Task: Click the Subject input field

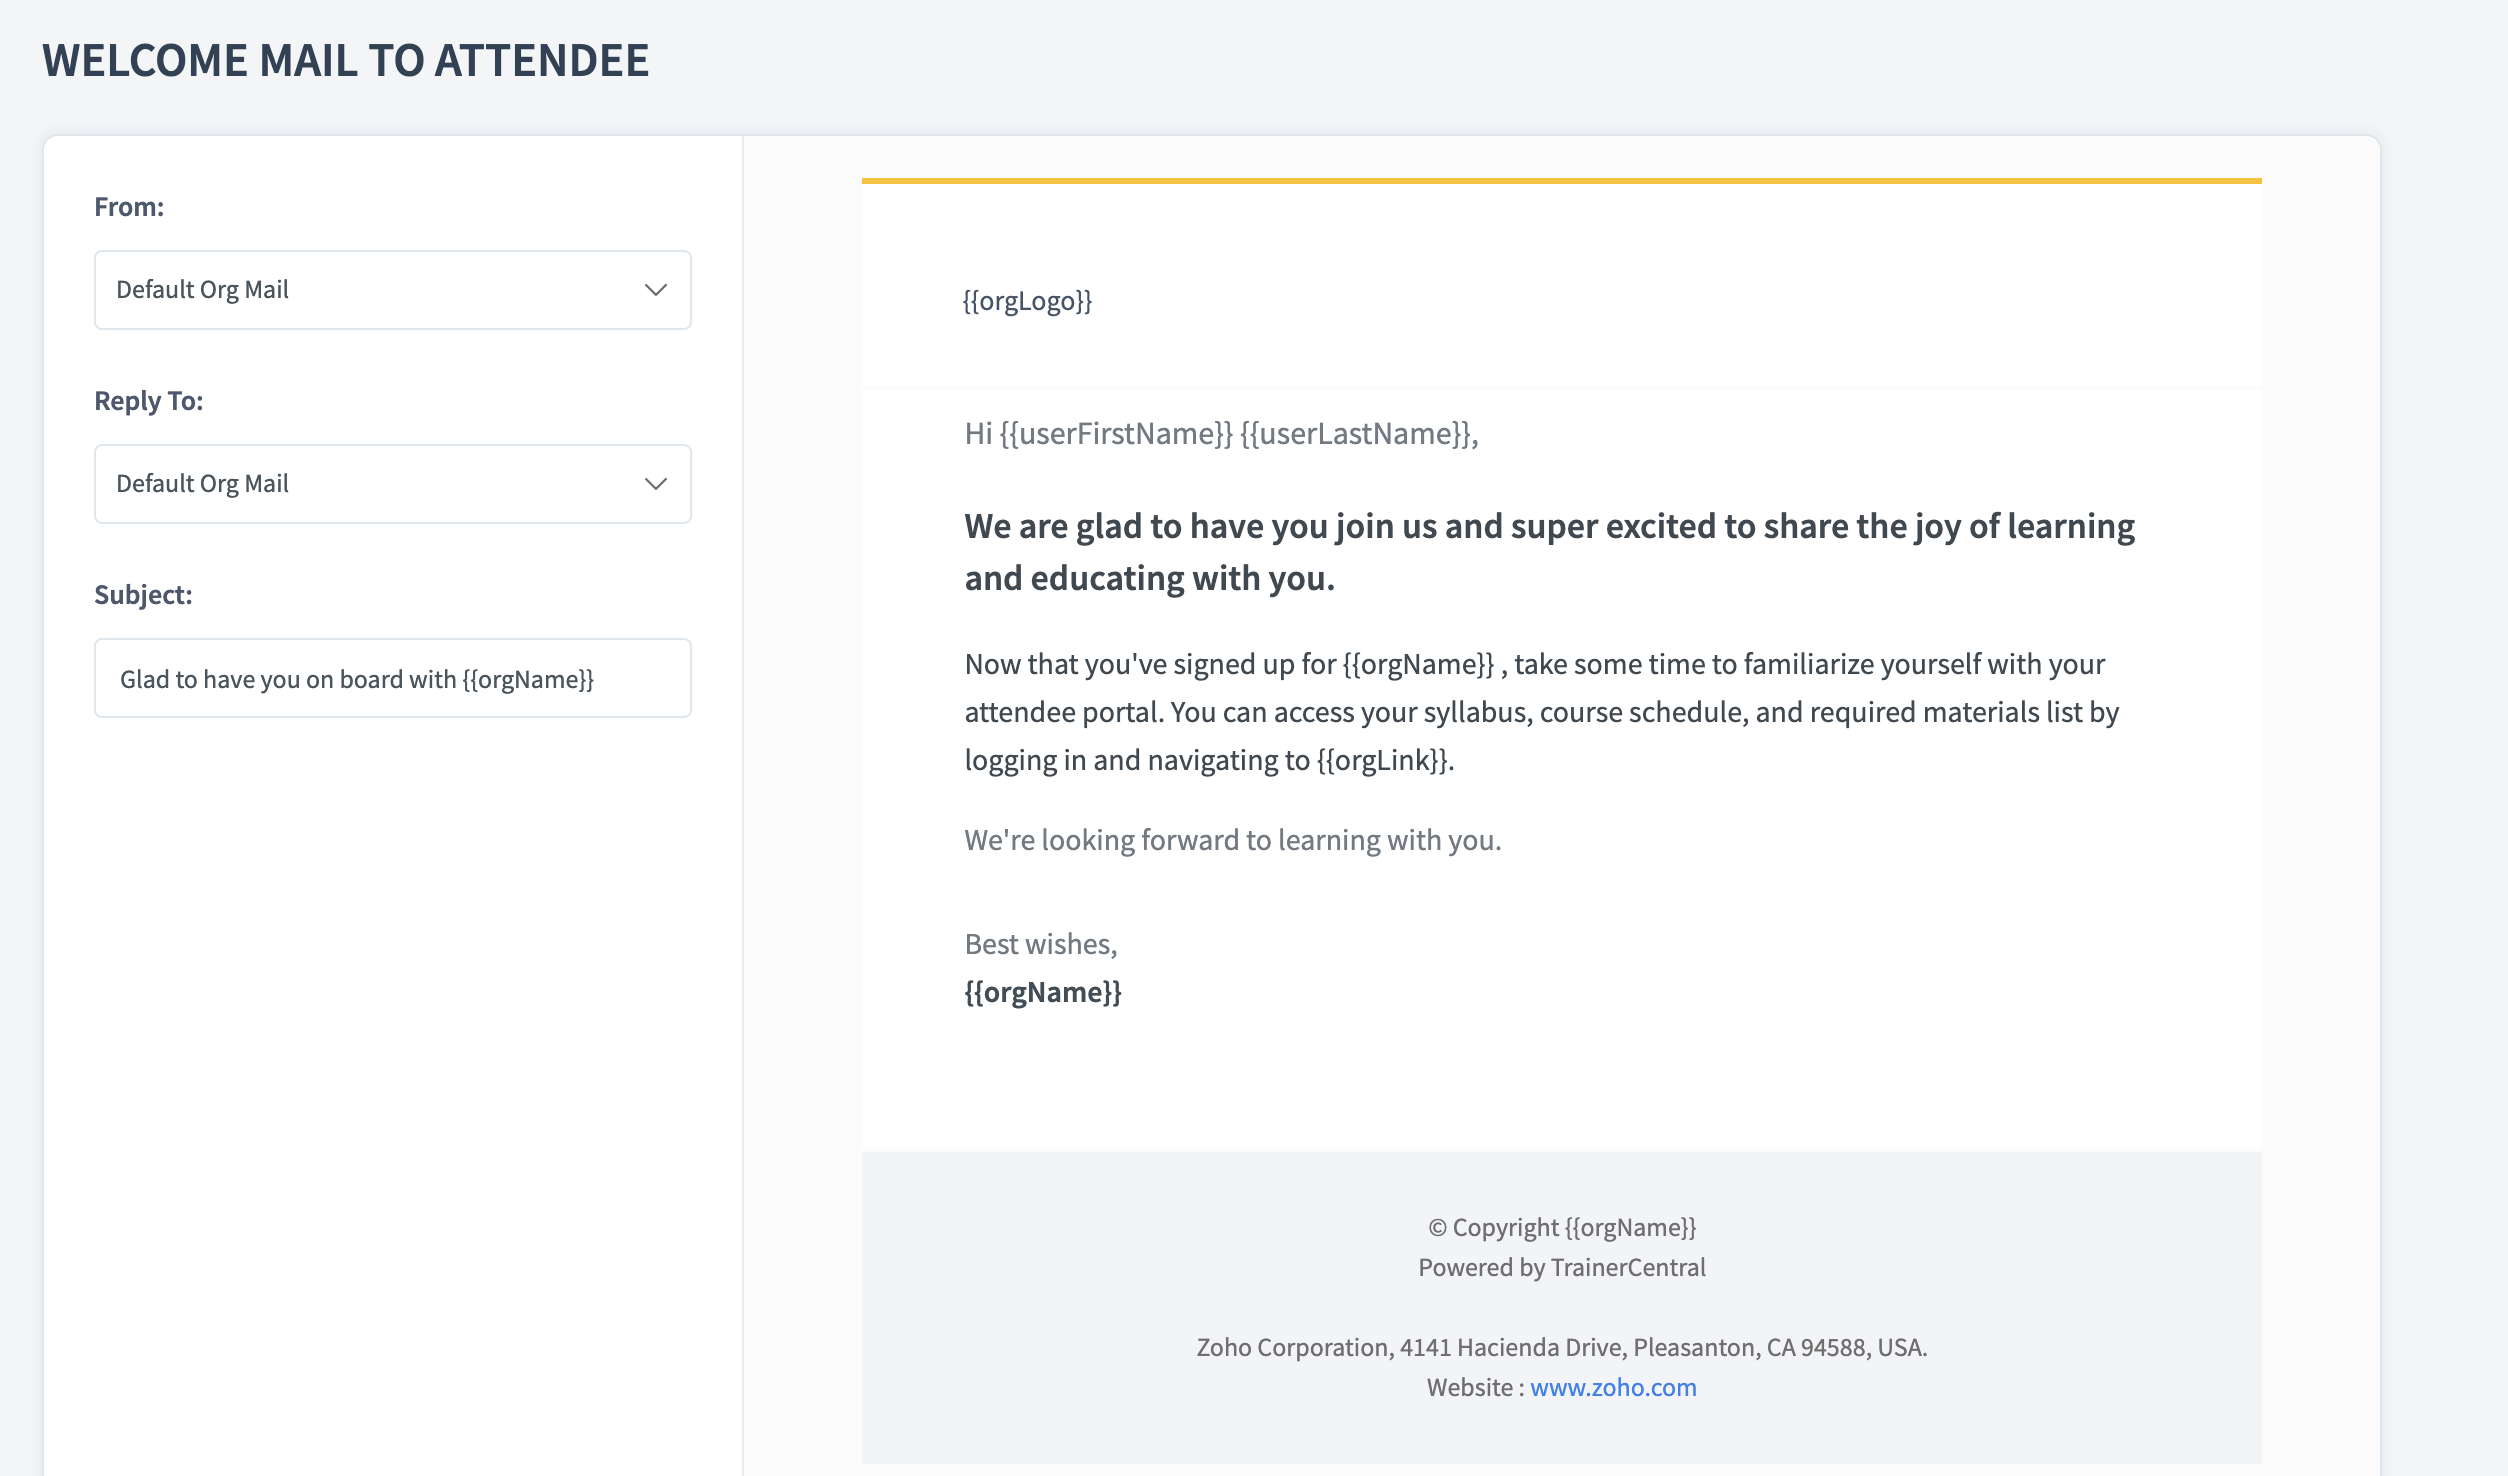Action: coord(392,679)
